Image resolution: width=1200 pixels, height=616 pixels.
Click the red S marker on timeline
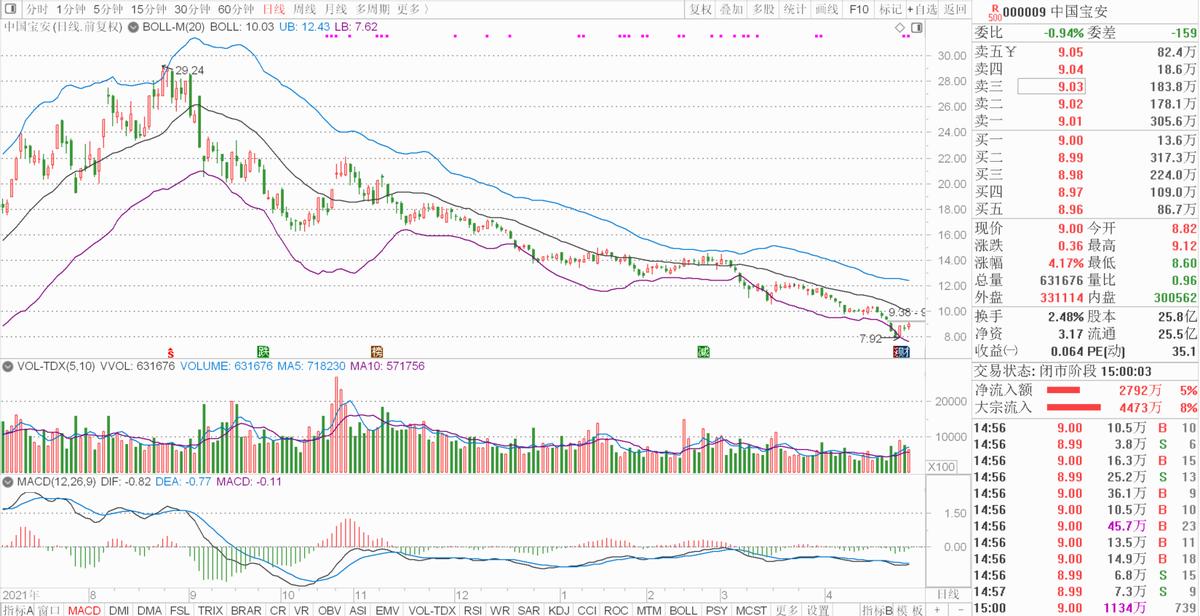tap(172, 352)
